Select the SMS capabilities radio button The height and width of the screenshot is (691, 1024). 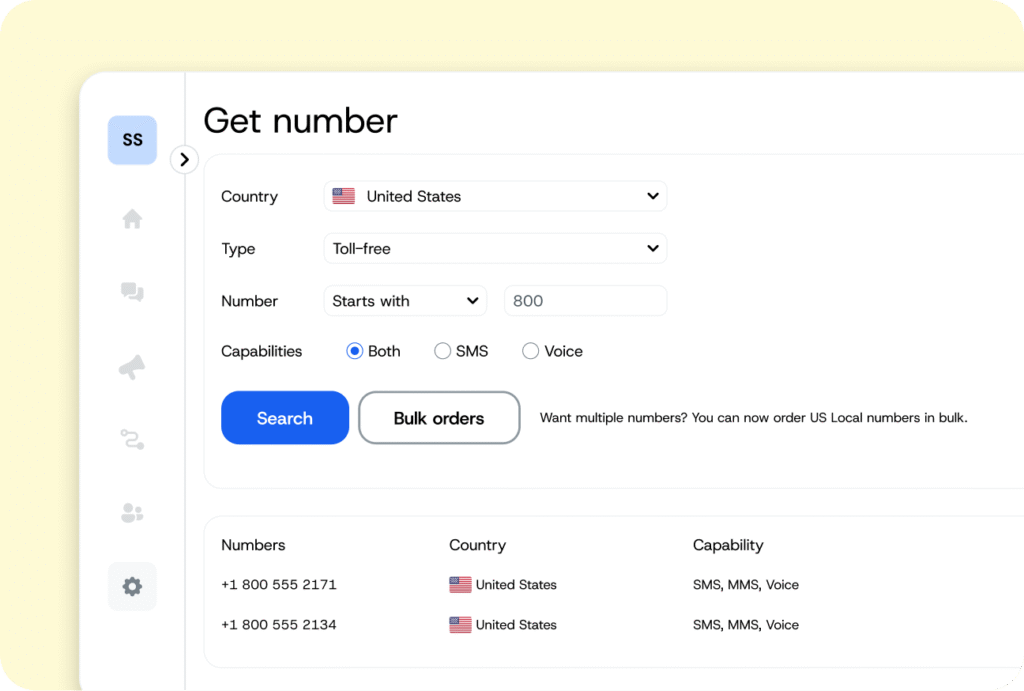[442, 351]
